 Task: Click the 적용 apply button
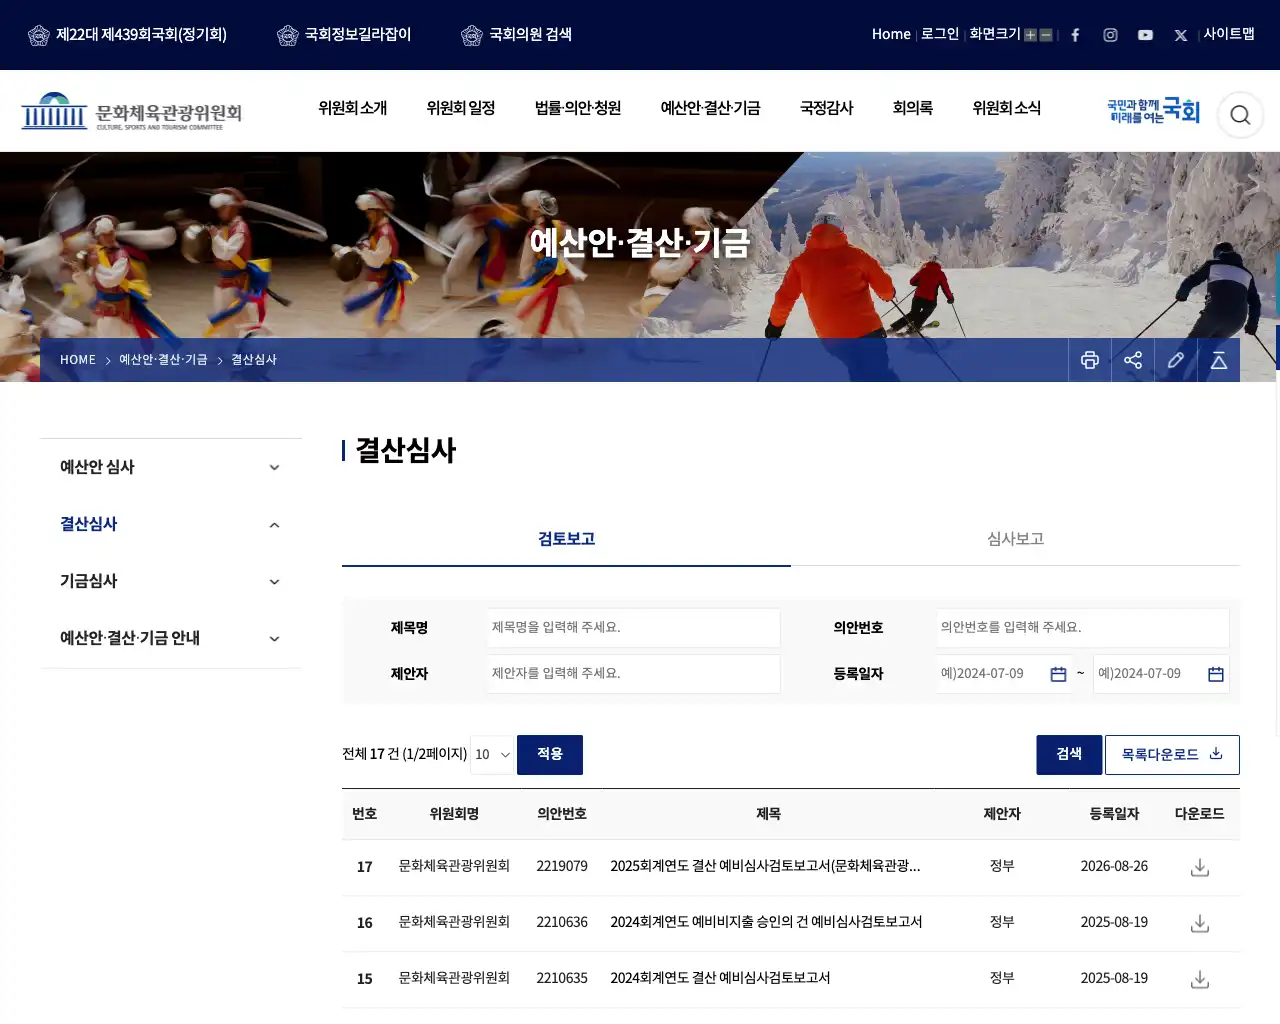pyautogui.click(x=550, y=755)
